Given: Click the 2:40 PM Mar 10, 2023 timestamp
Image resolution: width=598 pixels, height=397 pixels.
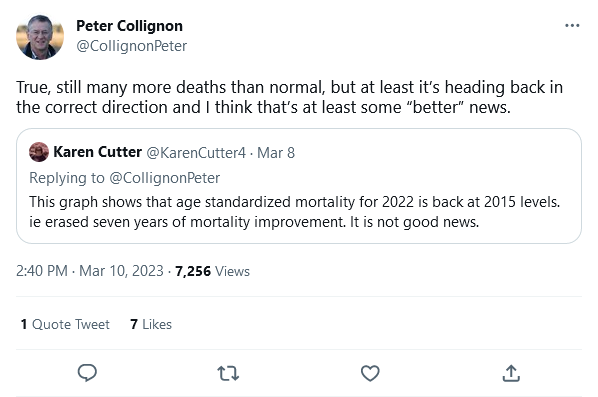Looking at the screenshot, I should [x=90, y=271].
